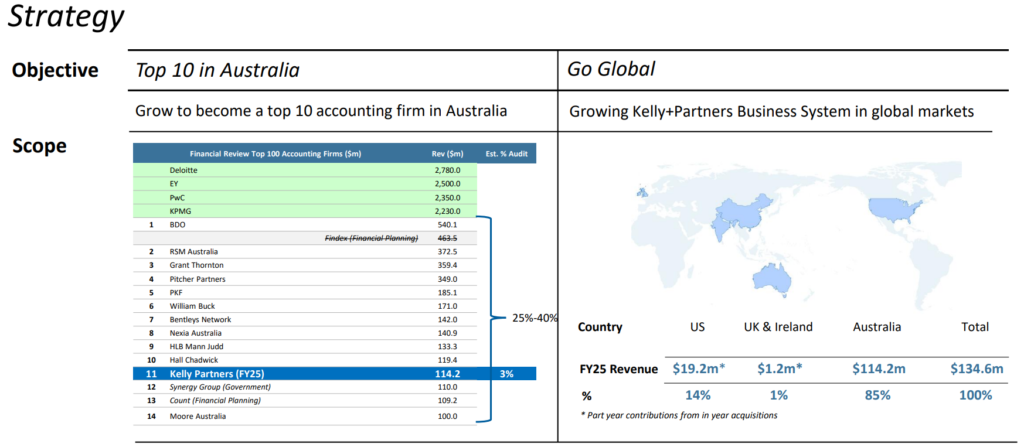The height and width of the screenshot is (447, 1024).
Task: Click the 'EY' firm name
Action: 173,184
